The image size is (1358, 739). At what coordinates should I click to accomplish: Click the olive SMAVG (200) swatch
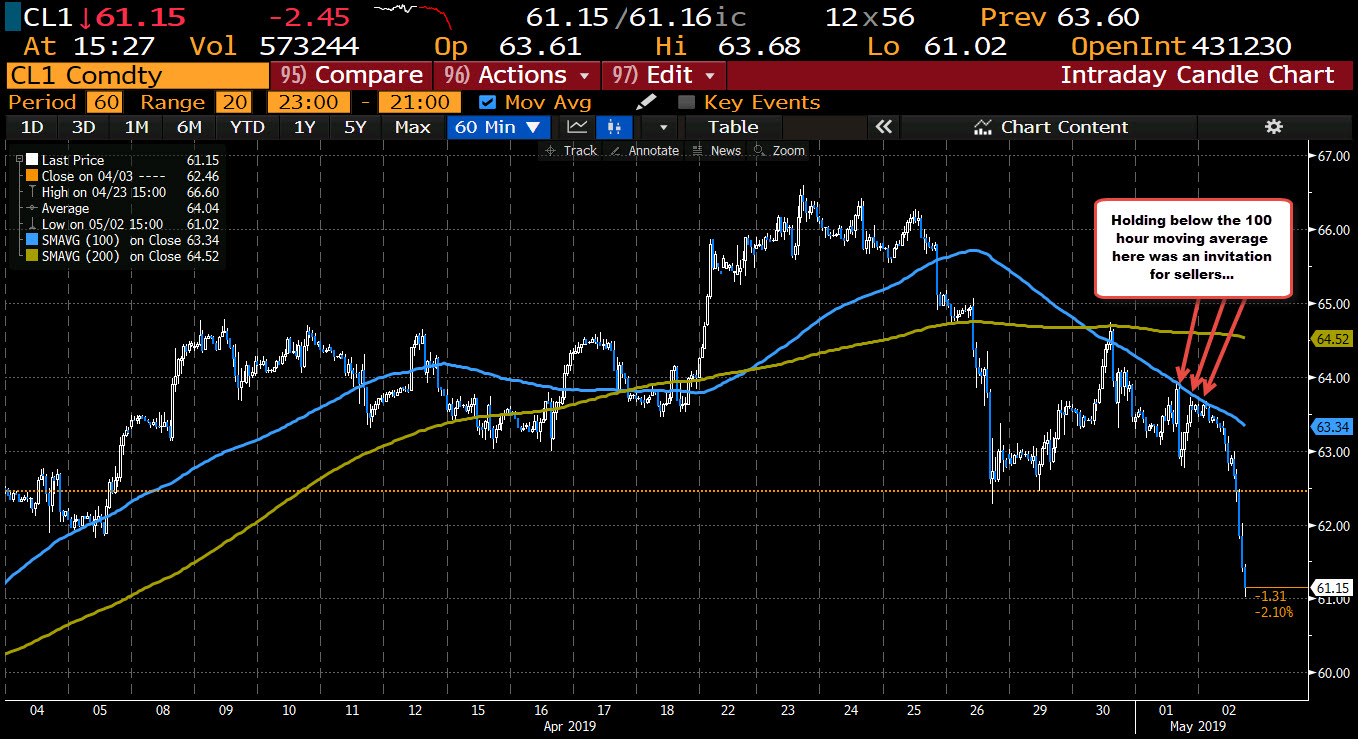pos(32,256)
